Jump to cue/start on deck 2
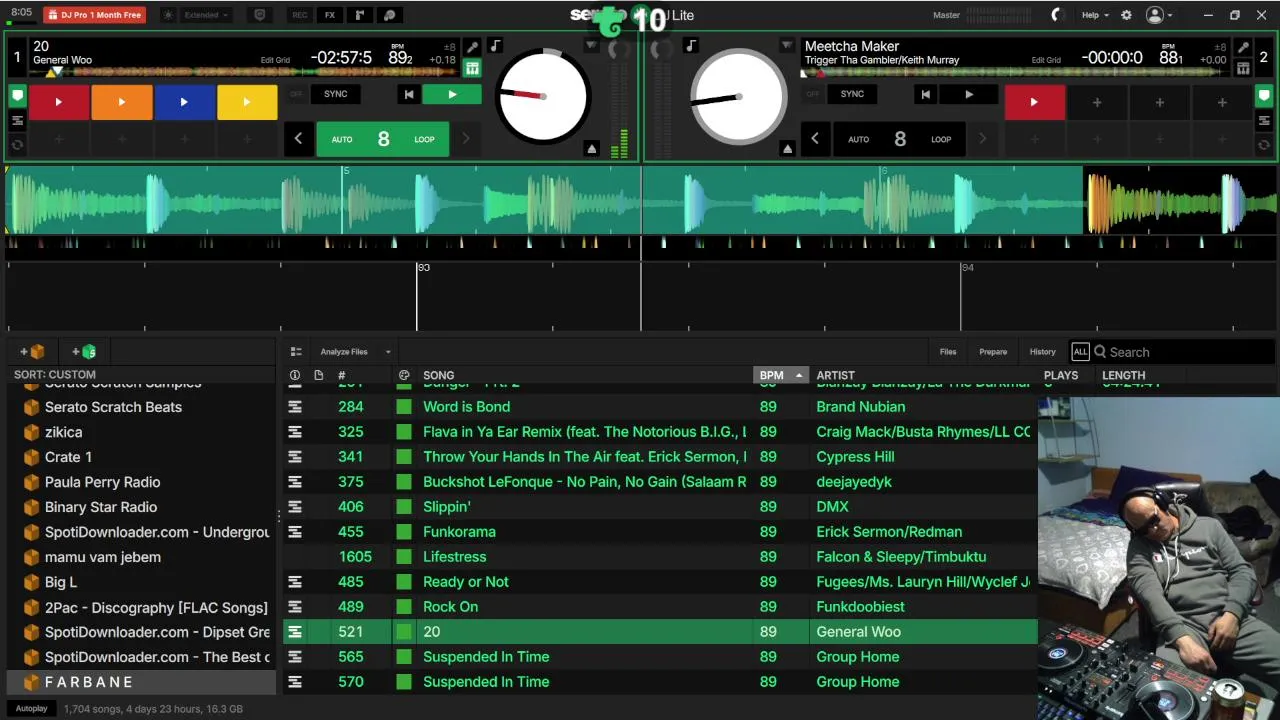 point(925,94)
